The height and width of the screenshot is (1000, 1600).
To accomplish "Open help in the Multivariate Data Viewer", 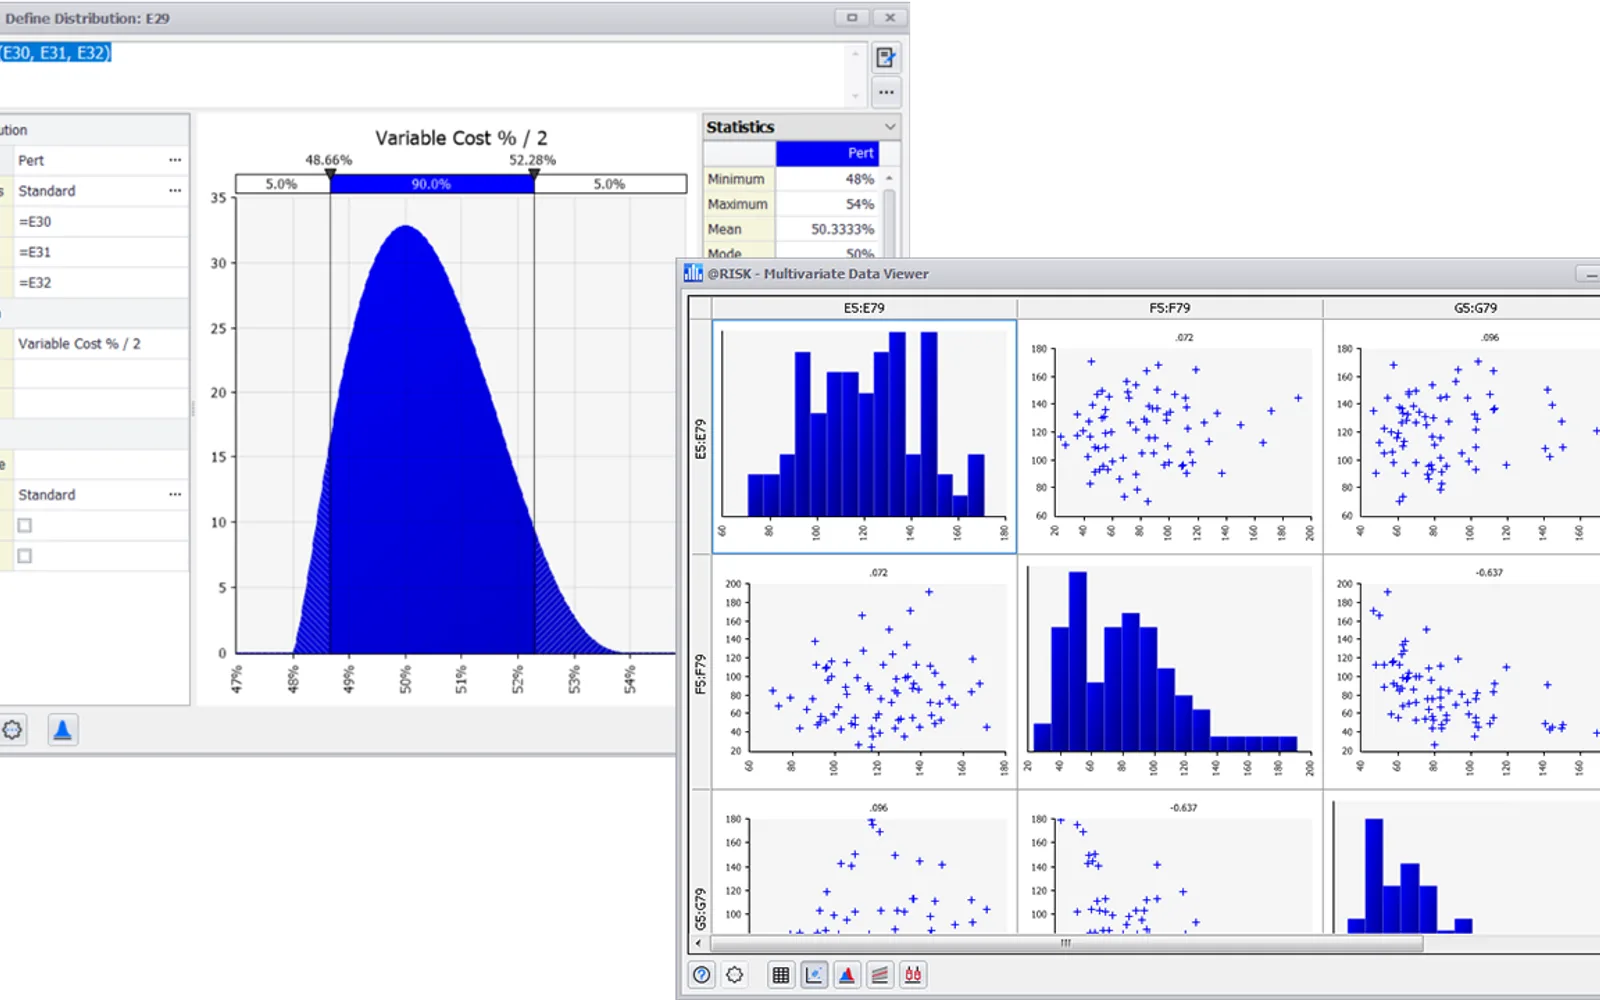I will (702, 974).
